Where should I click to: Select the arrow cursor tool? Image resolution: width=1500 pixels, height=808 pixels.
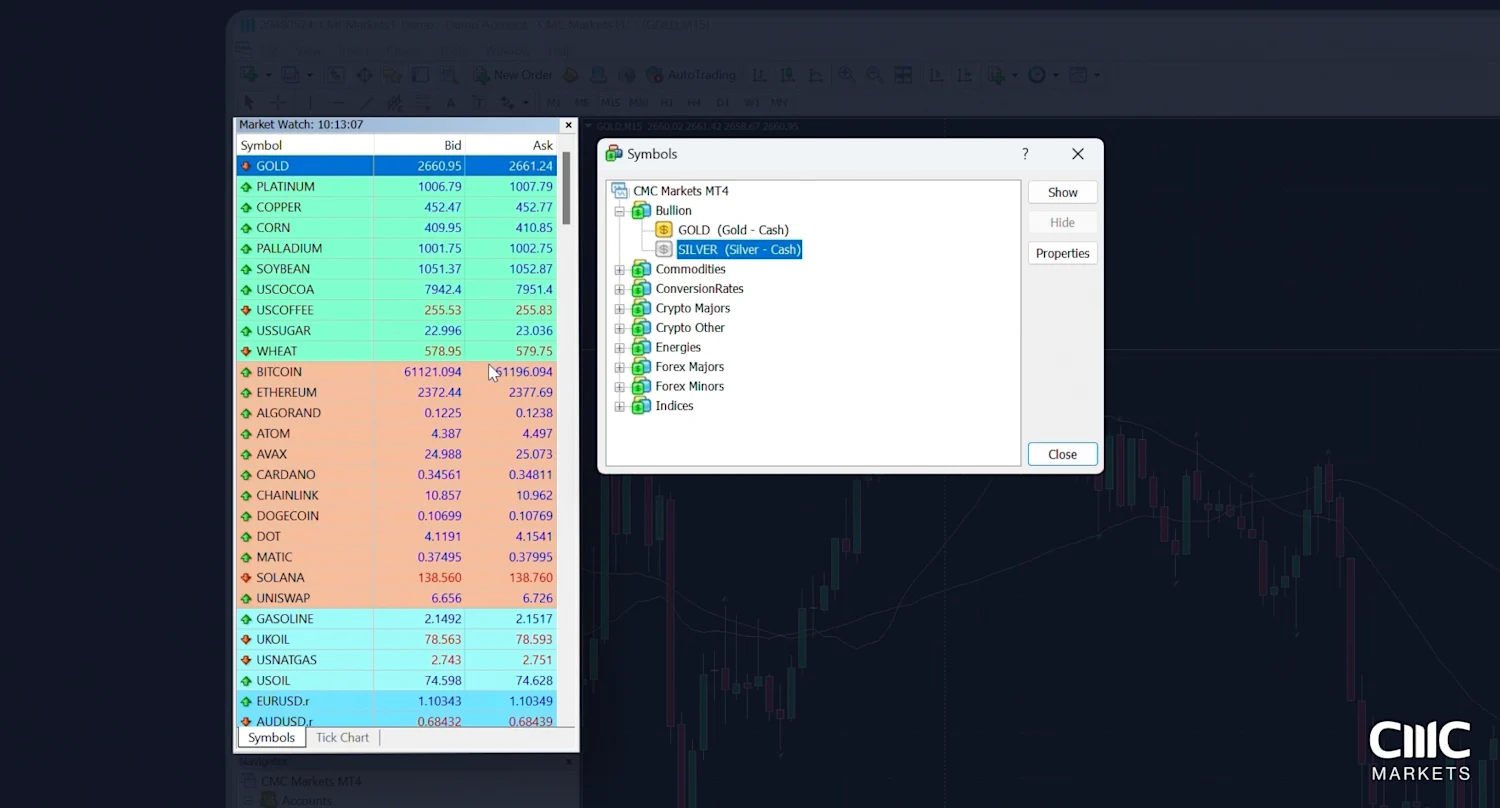(248, 102)
